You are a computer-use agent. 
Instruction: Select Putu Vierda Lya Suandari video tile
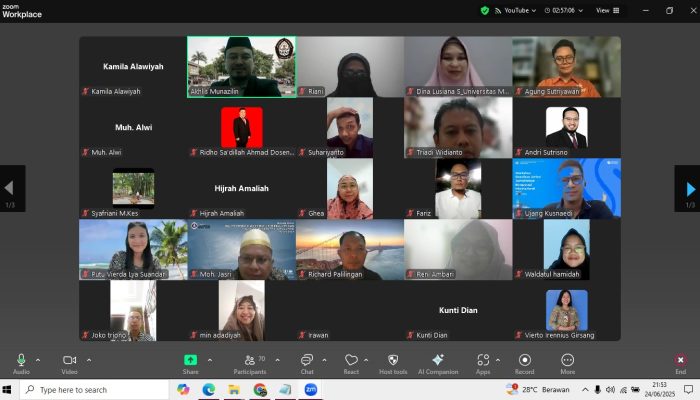[x=133, y=250]
